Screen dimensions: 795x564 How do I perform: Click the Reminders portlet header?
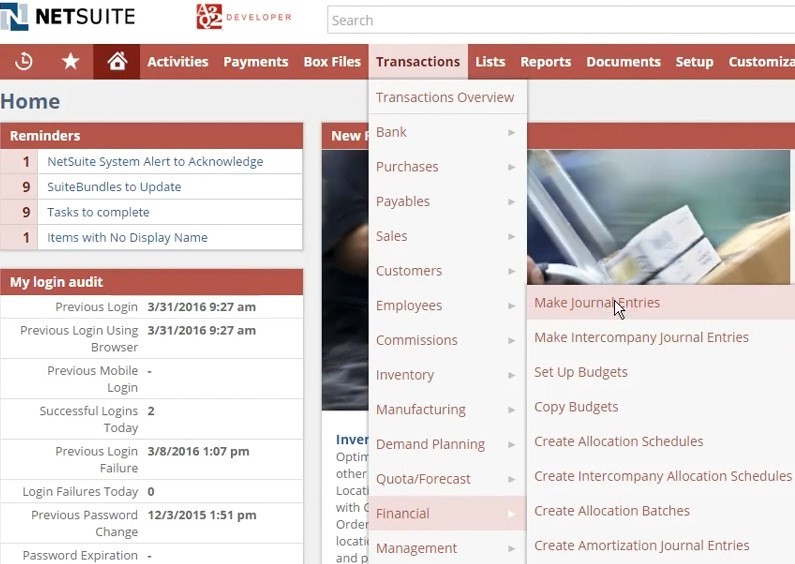click(x=152, y=136)
